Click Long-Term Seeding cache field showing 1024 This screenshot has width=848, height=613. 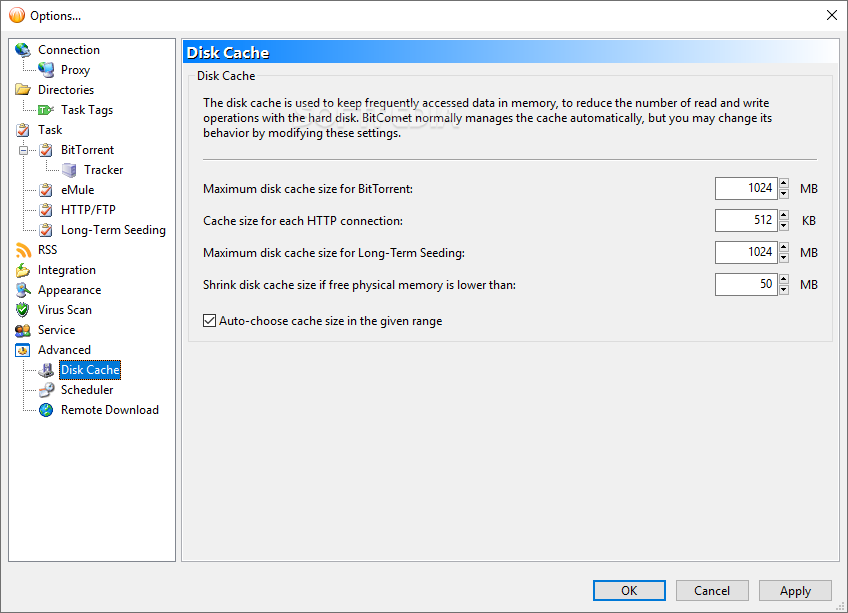click(746, 252)
